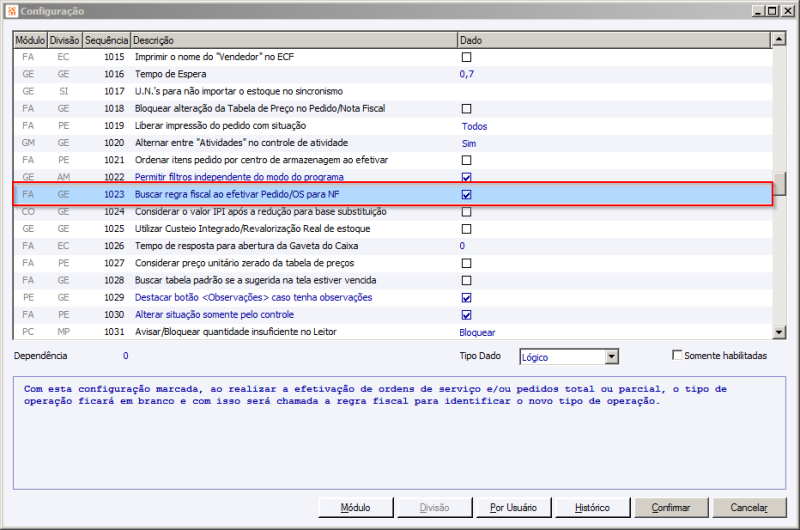Check Considerar o valor IPI após a redução
This screenshot has height=530, width=800.
pyautogui.click(x=466, y=212)
